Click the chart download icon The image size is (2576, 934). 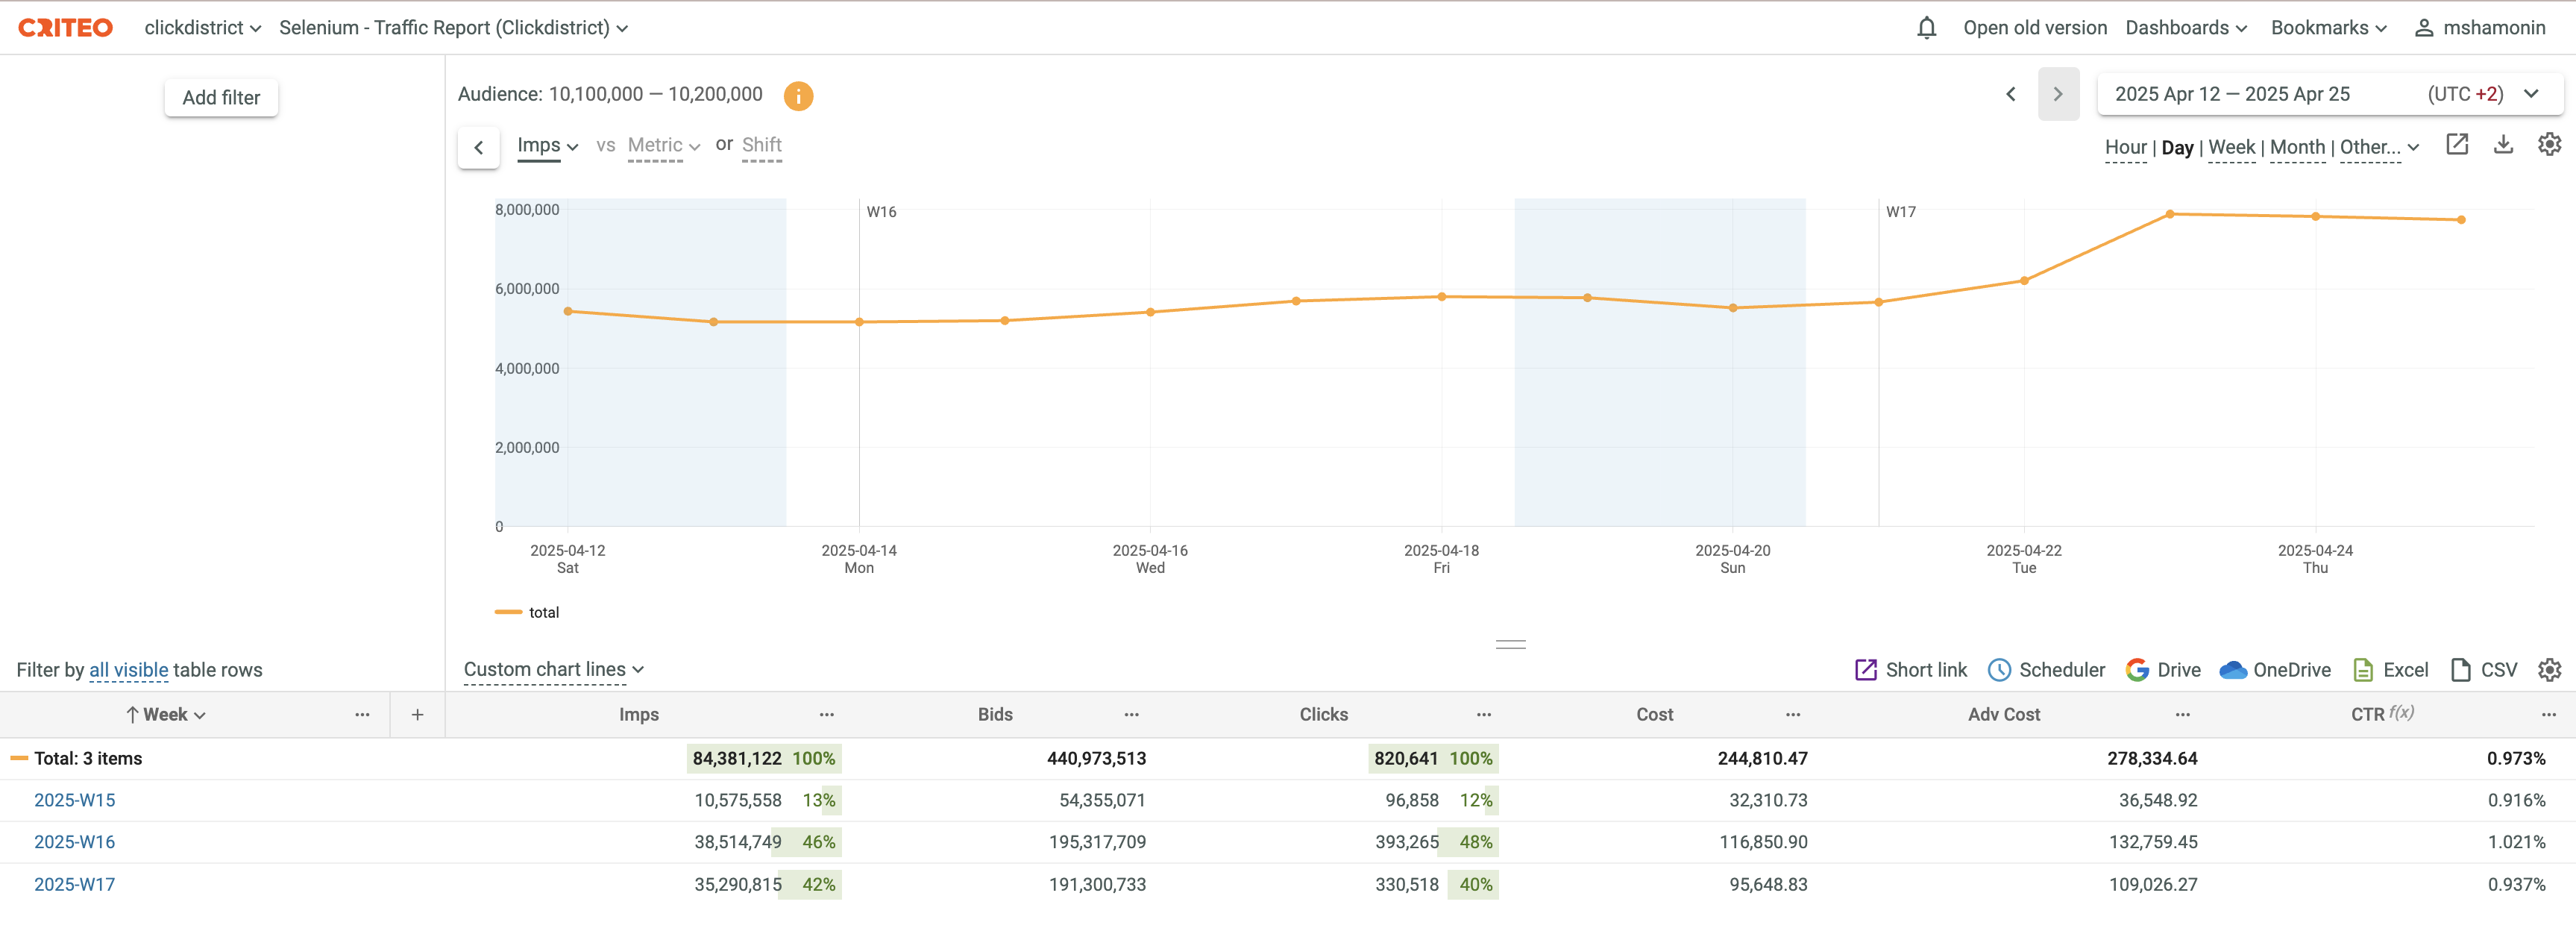coord(2502,145)
